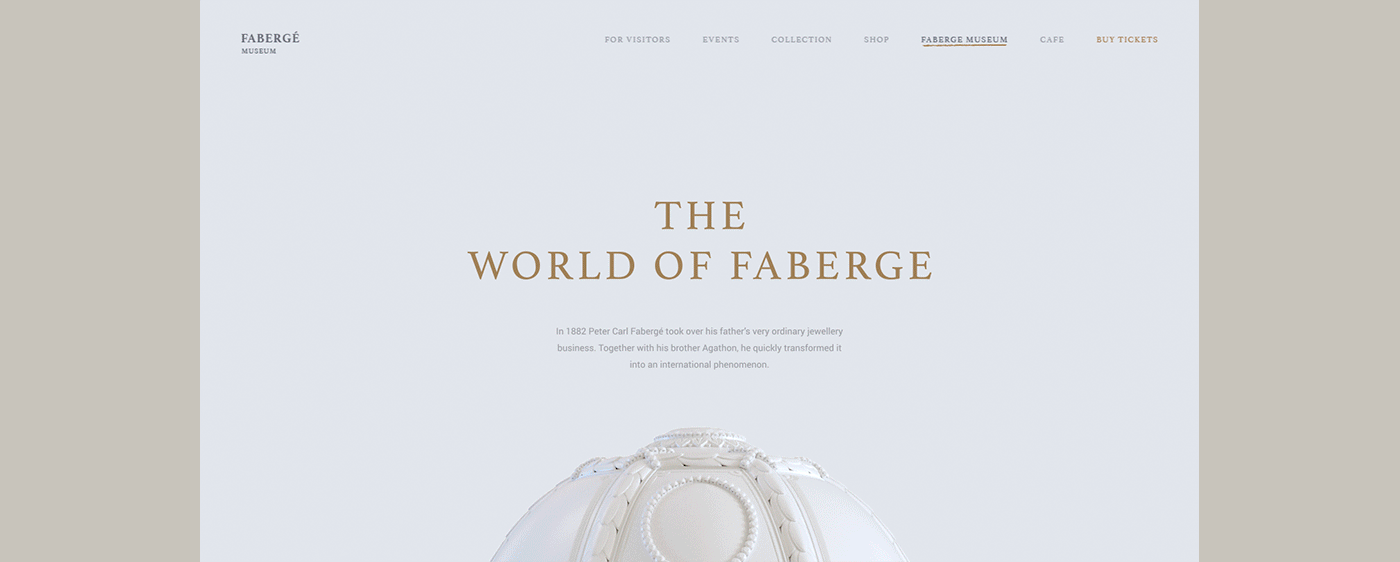
Task: Click the word OF in the headline
Action: (684, 265)
